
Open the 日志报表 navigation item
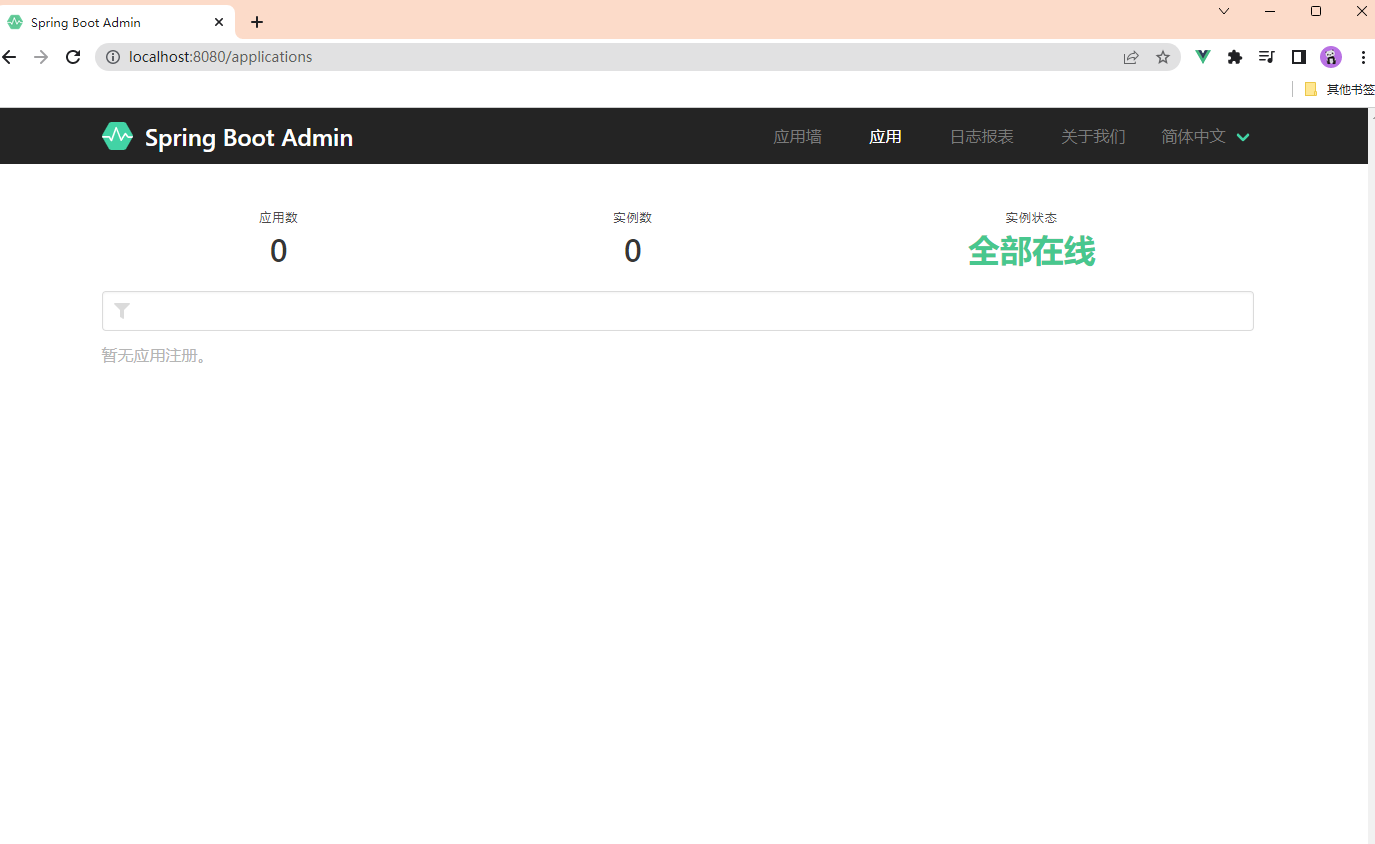982,136
